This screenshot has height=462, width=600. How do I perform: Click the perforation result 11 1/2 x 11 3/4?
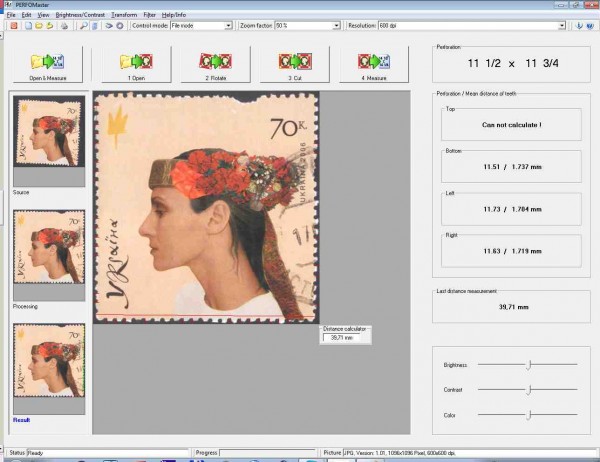[513, 64]
